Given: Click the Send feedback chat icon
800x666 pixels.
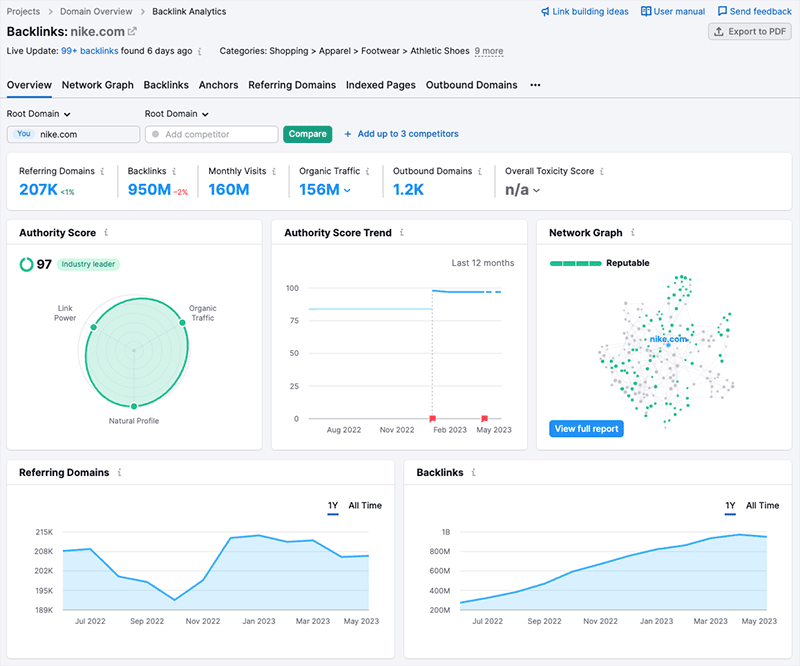Looking at the screenshot, I should [x=722, y=11].
